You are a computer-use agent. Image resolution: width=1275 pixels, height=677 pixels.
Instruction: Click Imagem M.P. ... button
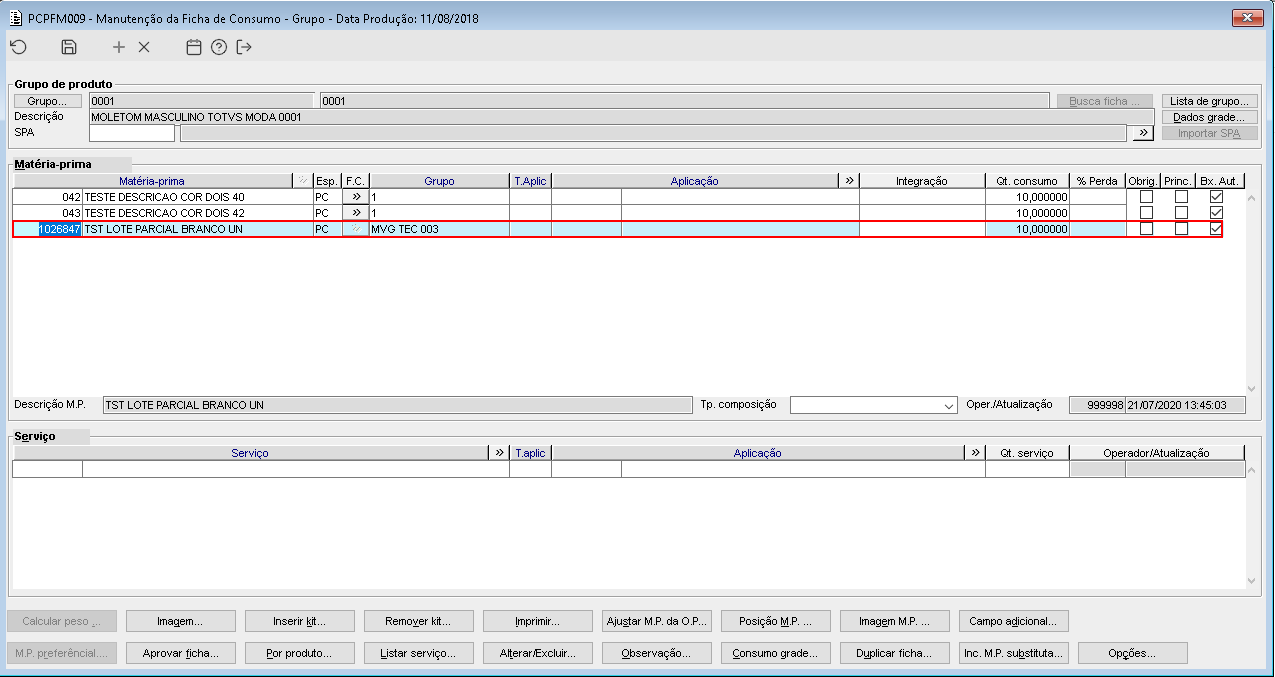(894, 621)
